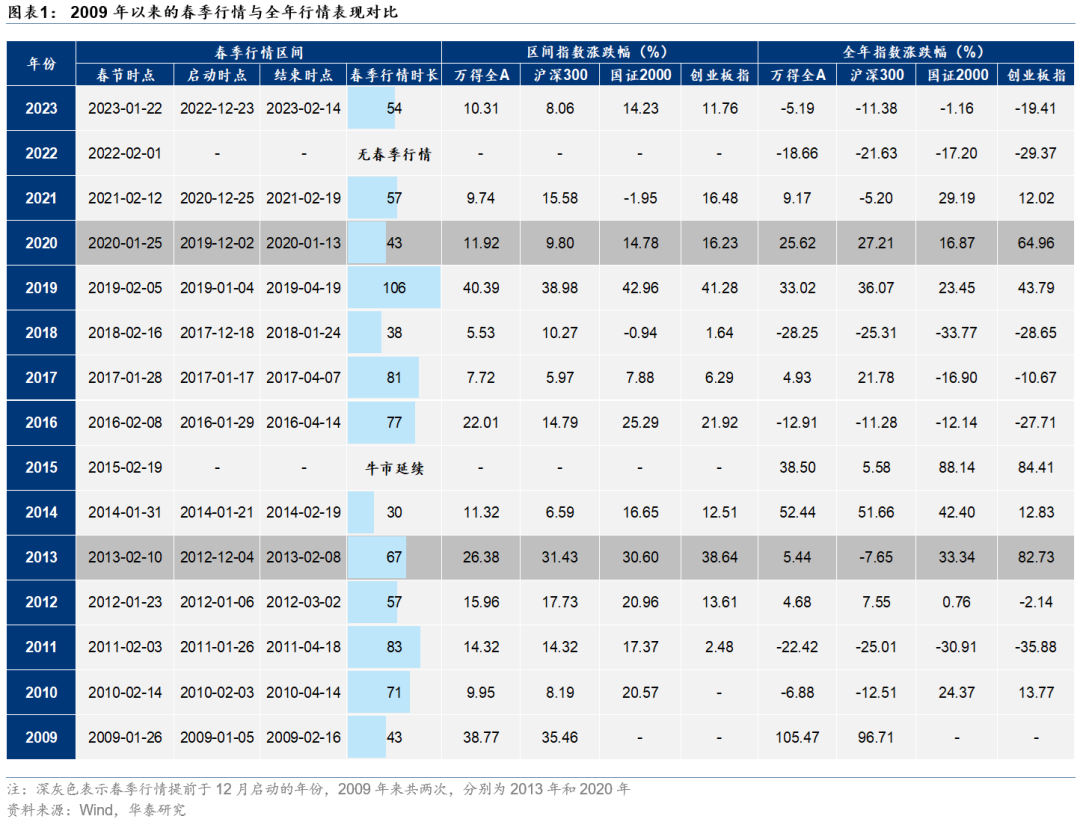Click the duration bar showing 30
This screenshot has height=825, width=1080.
[361, 512]
